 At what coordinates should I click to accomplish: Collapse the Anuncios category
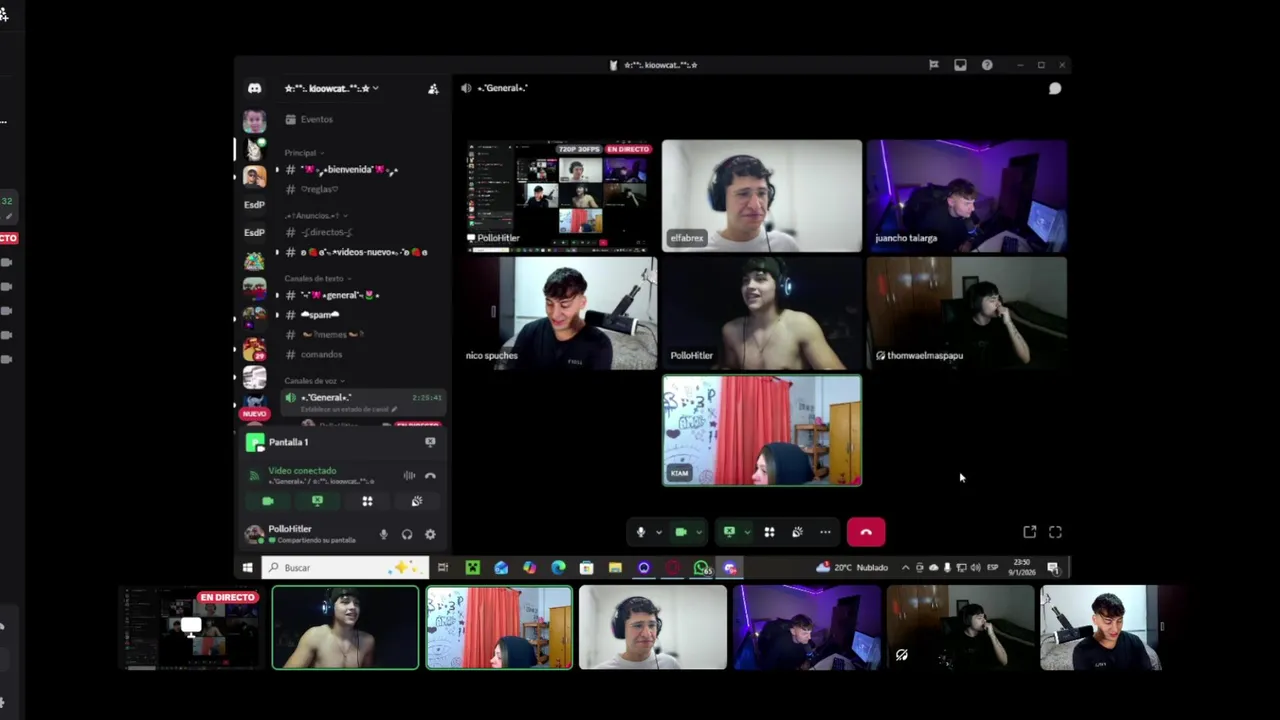pos(314,215)
